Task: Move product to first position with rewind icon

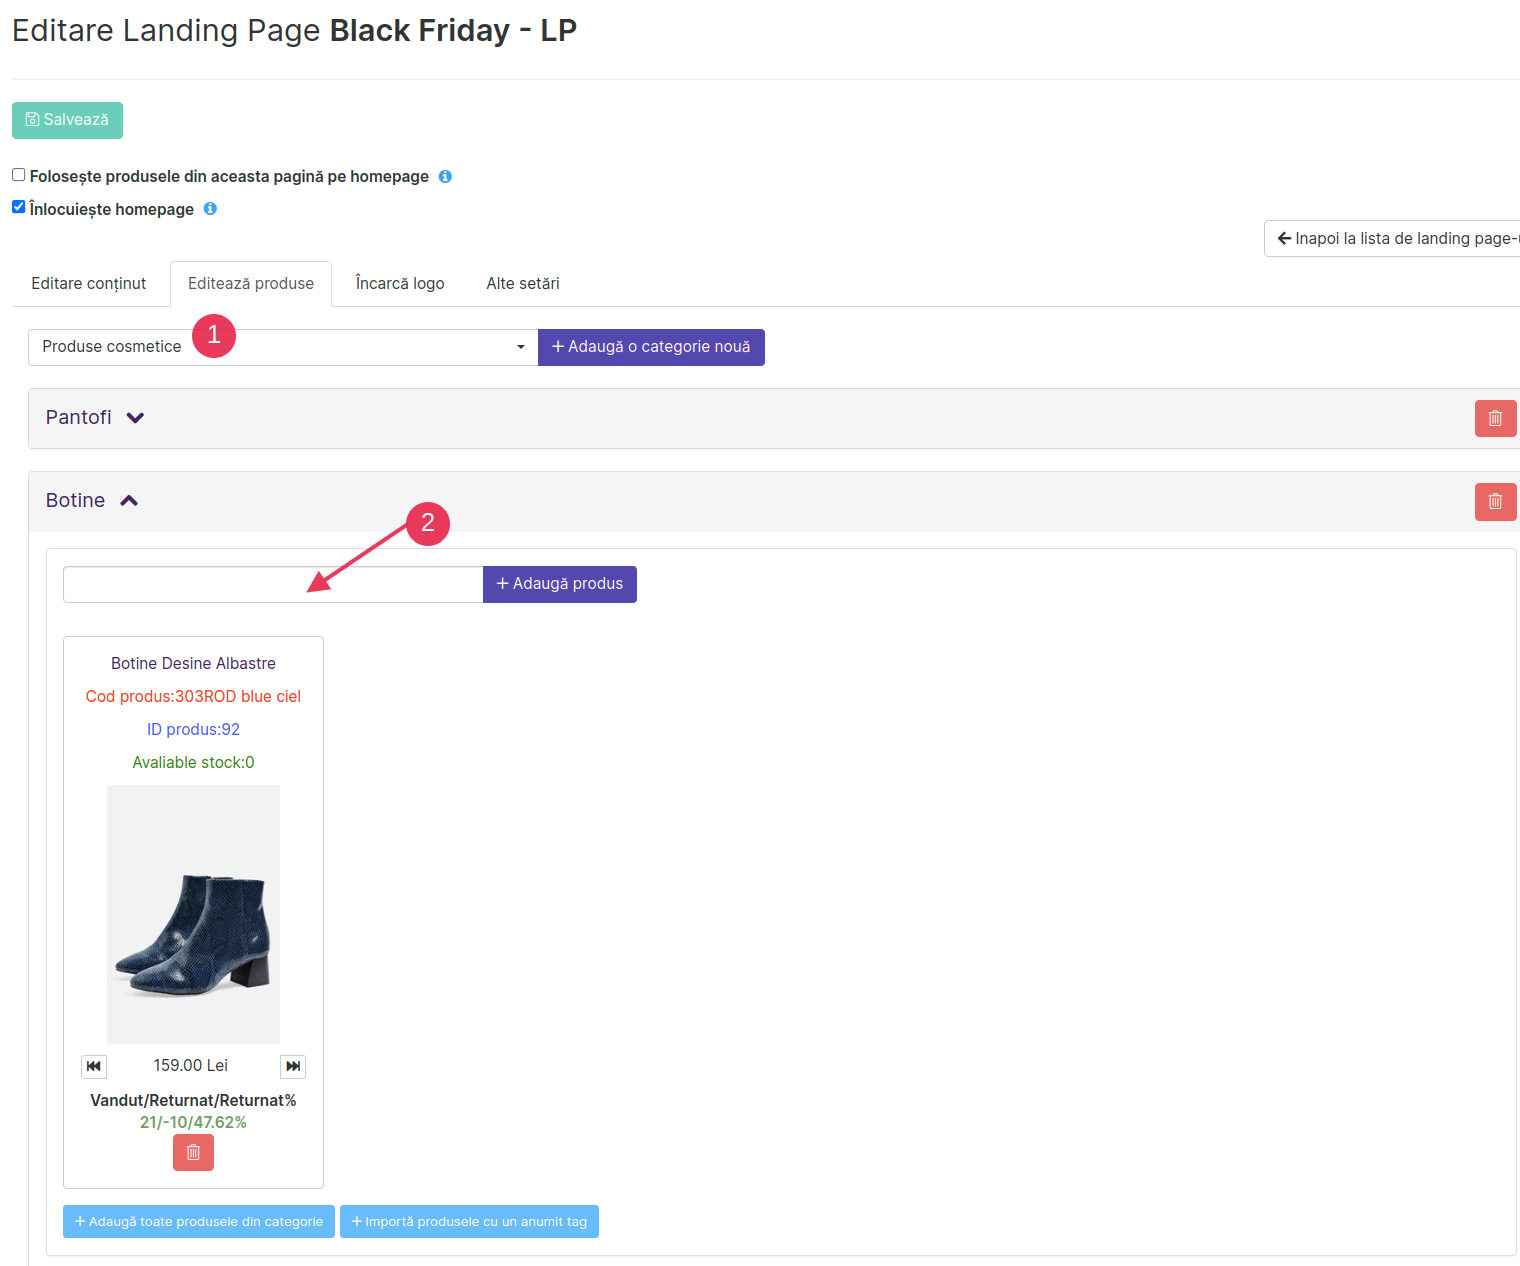Action: pos(94,1066)
